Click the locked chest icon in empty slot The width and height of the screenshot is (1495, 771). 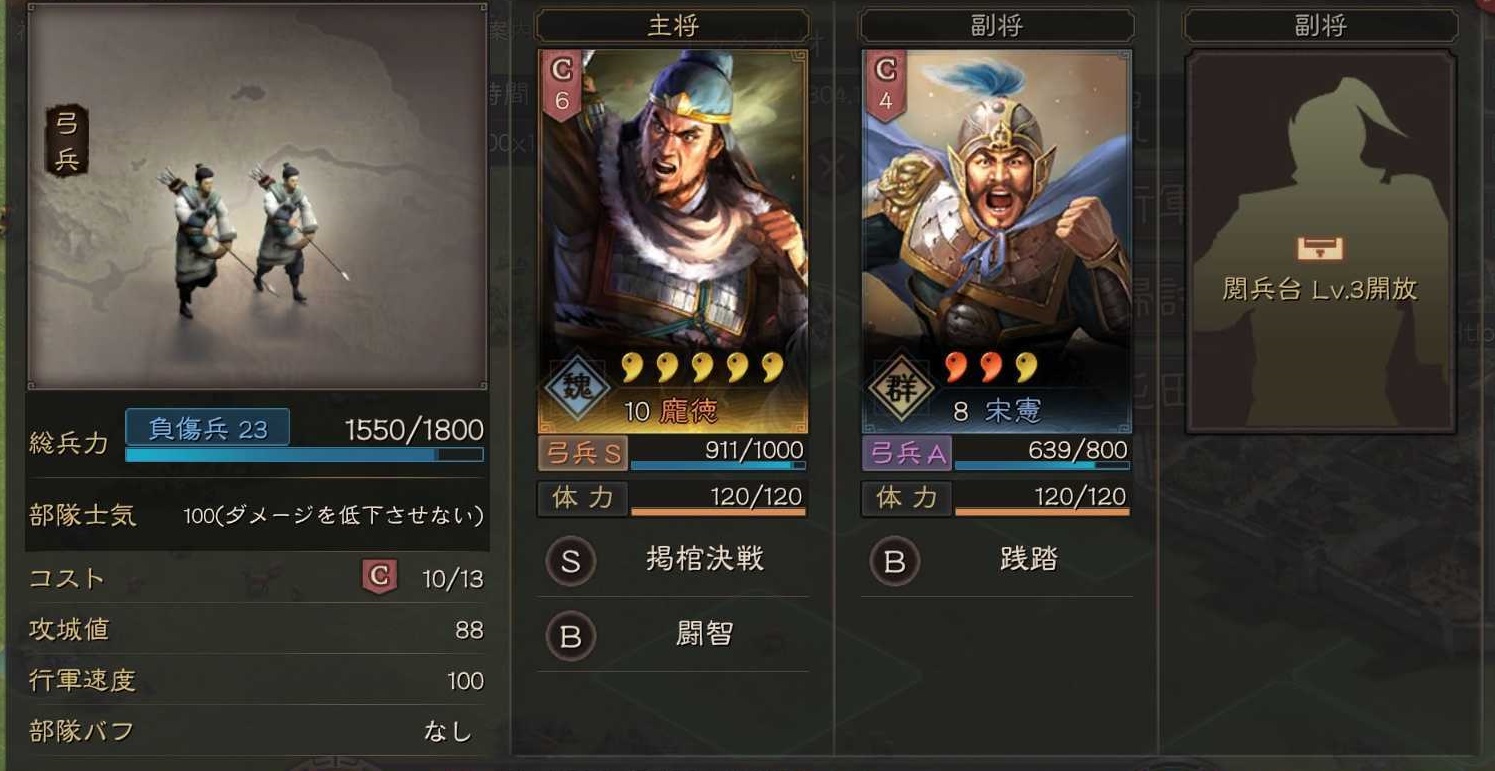[x=1319, y=248]
